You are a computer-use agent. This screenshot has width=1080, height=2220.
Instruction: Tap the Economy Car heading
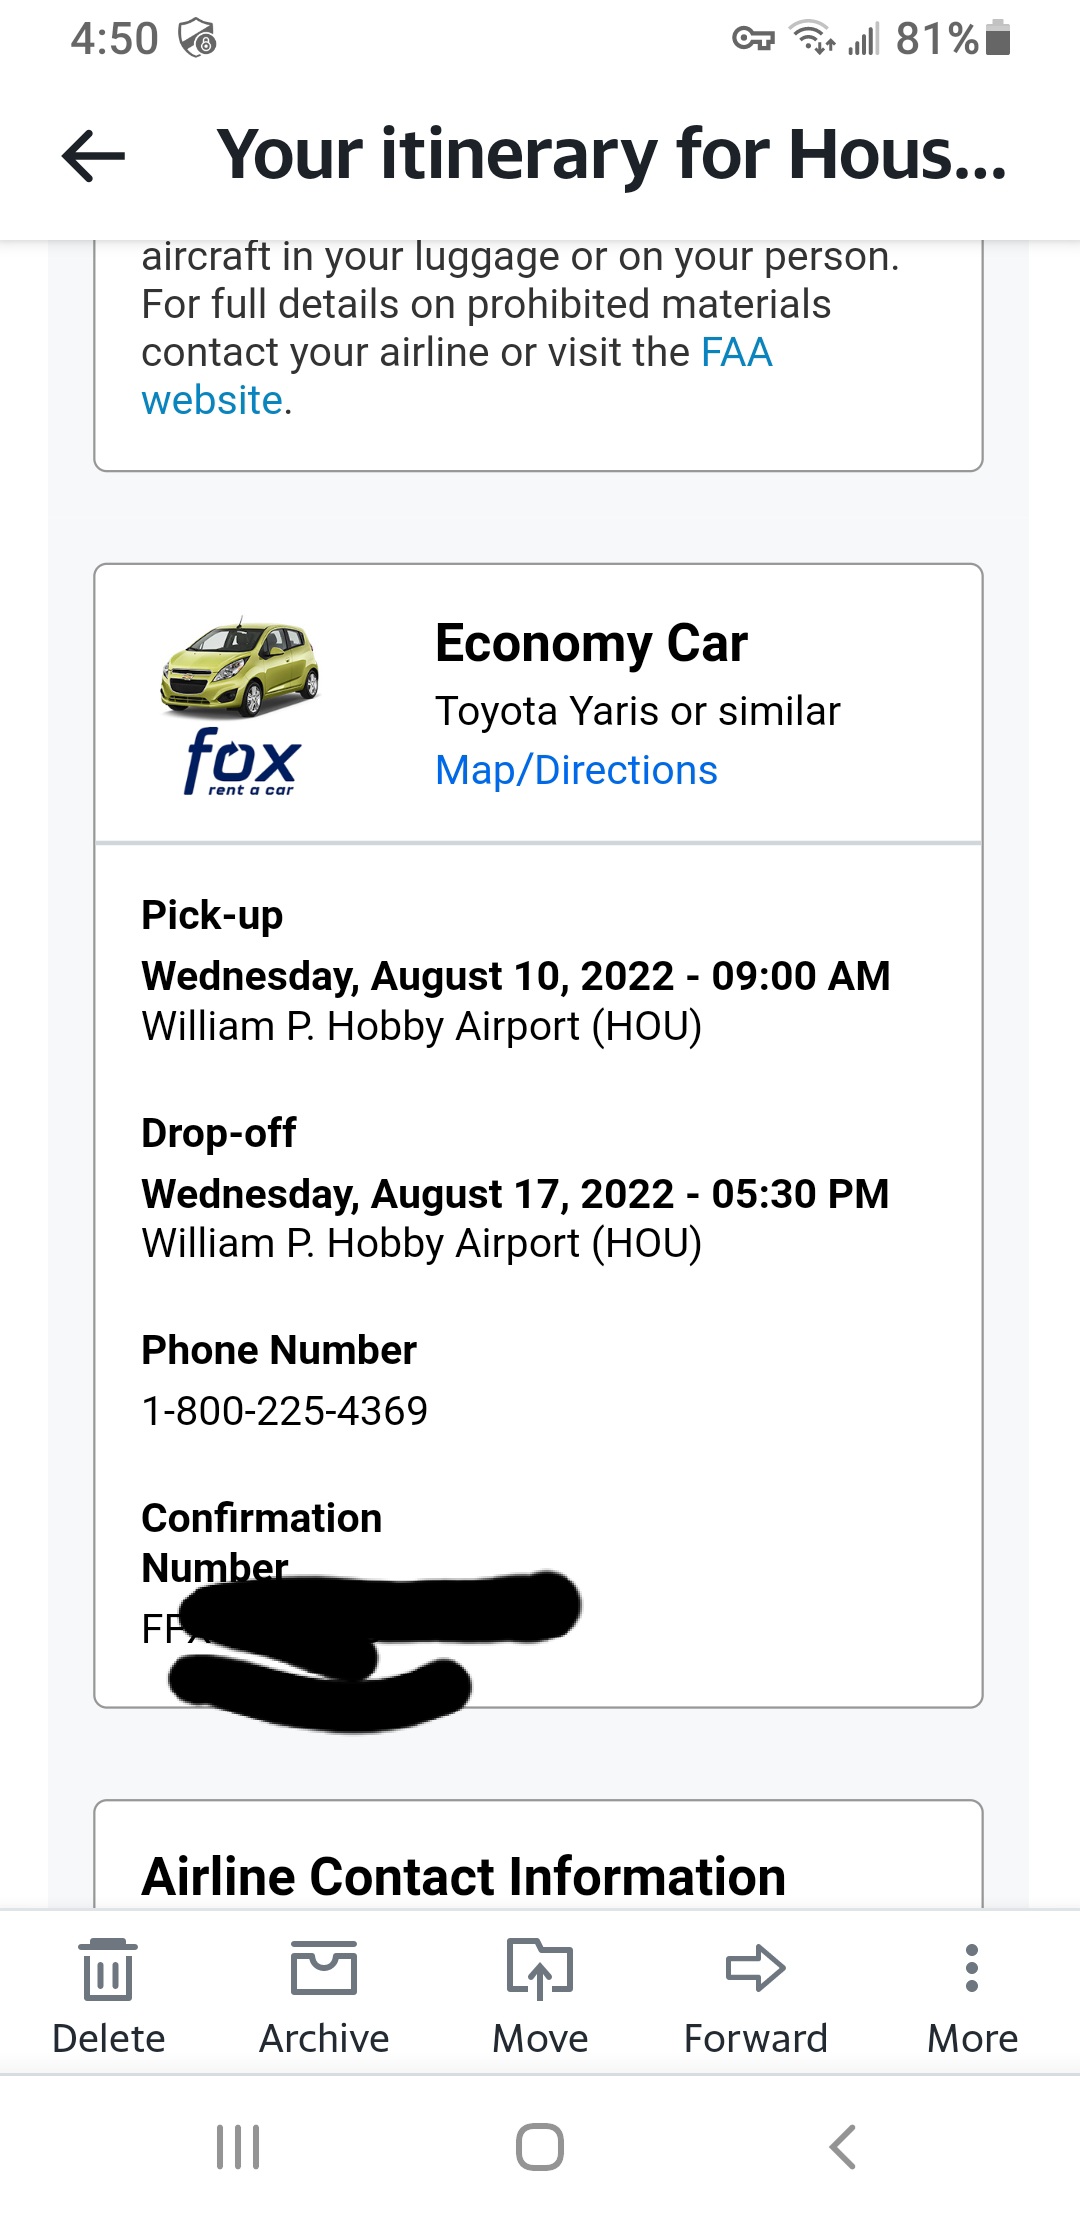[591, 643]
